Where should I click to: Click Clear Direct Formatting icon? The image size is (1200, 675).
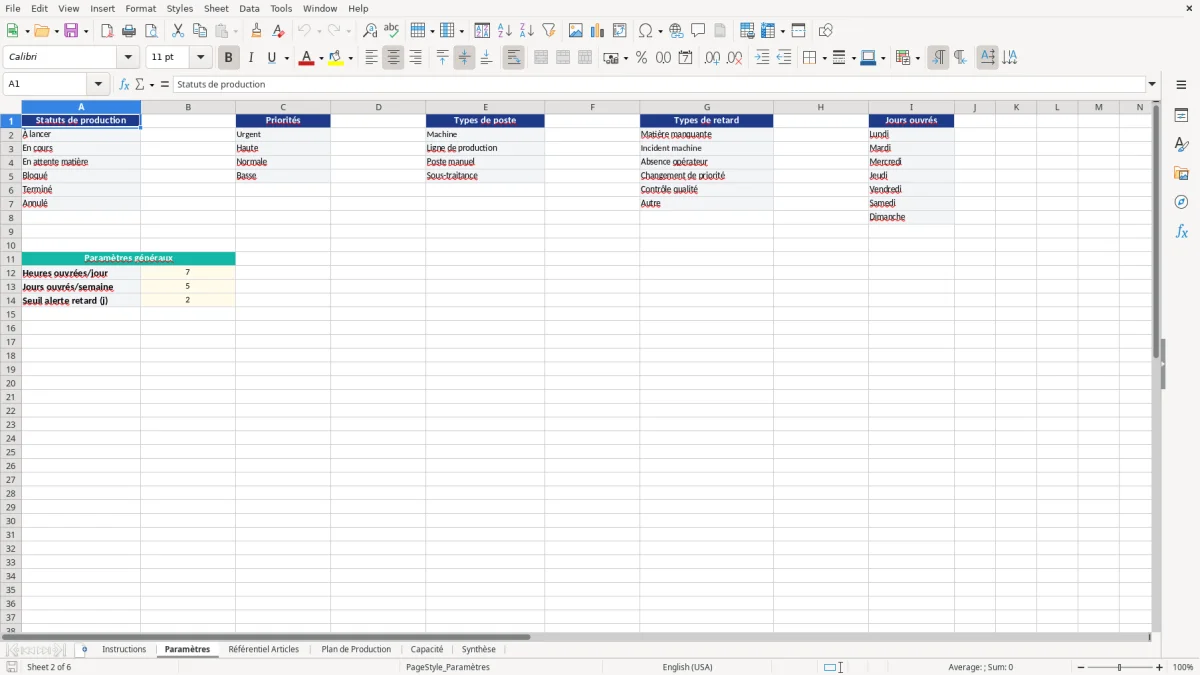coord(279,31)
